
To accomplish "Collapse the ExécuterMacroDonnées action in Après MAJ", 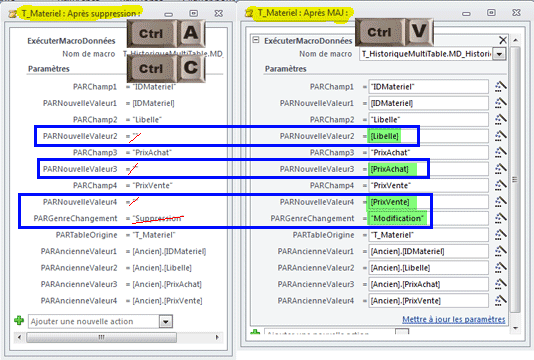I will pyautogui.click(x=255, y=40).
